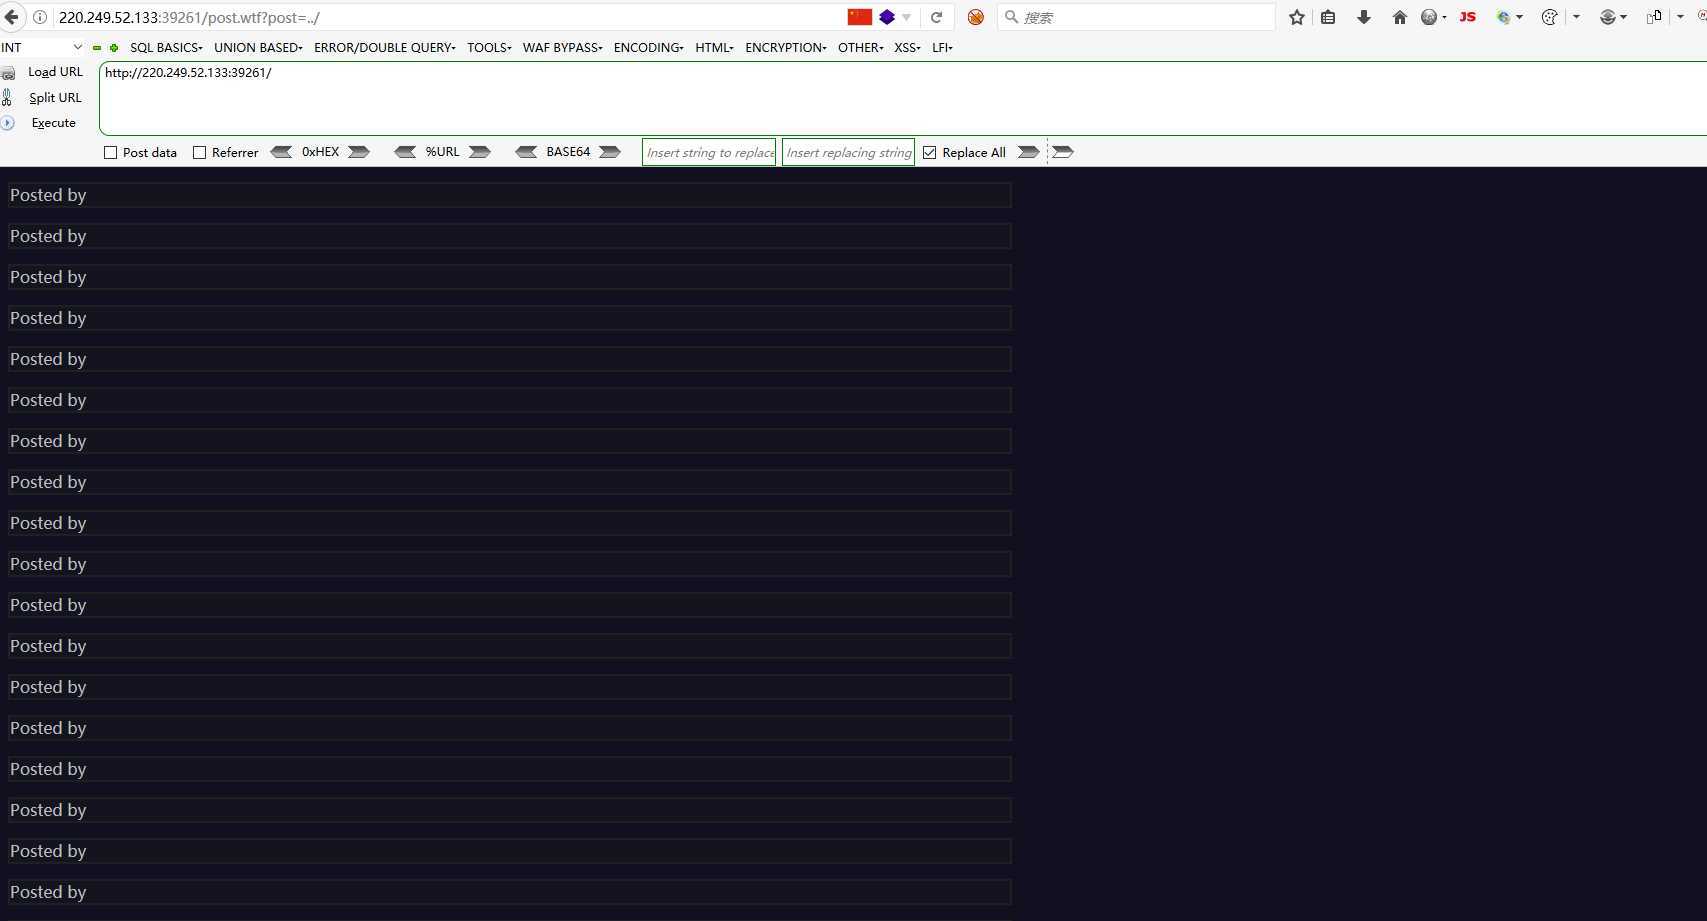Viewport: 1707px width, 921px height.
Task: Click the Load URL button
Action: tap(55, 72)
